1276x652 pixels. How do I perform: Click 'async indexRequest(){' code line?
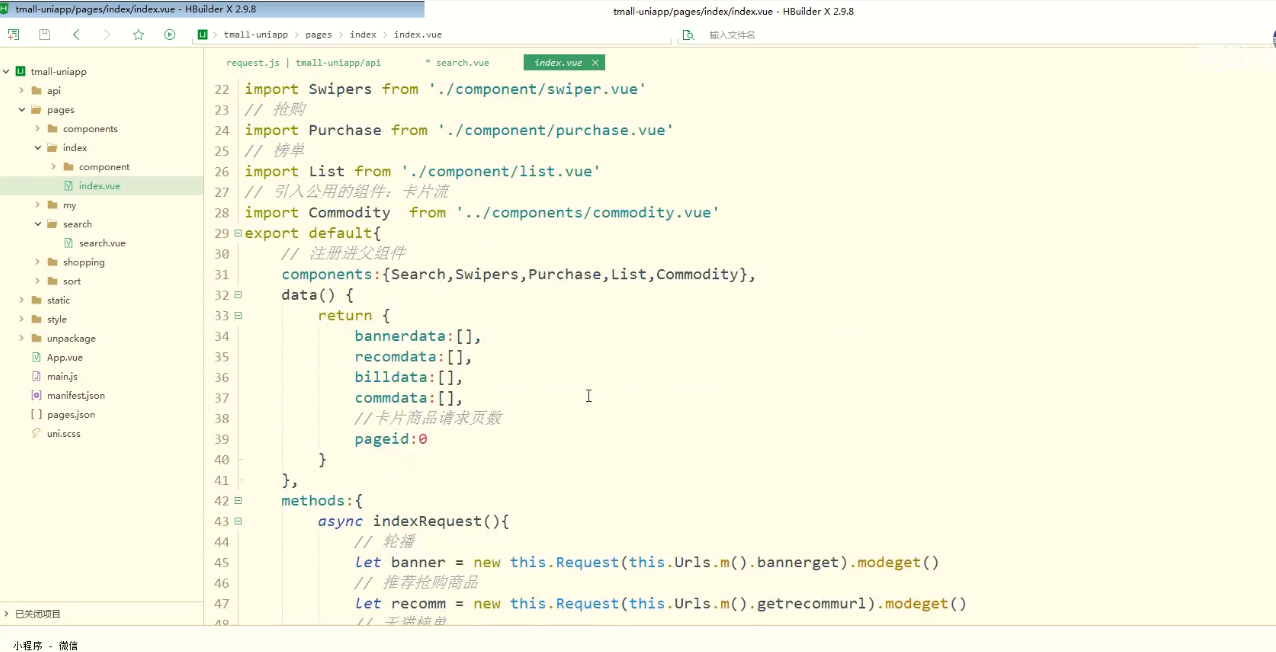click(414, 521)
